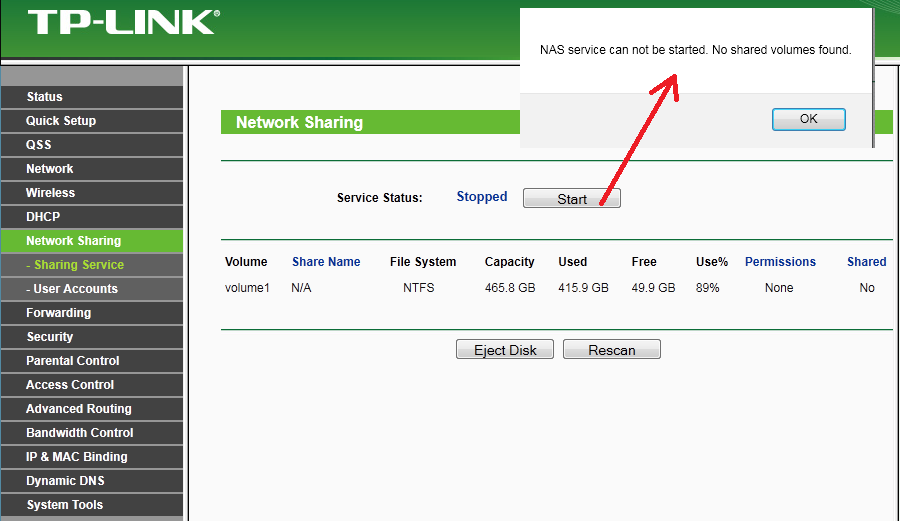This screenshot has height=522, width=900.
Task: Click the Service Status label
Action: 379,198
